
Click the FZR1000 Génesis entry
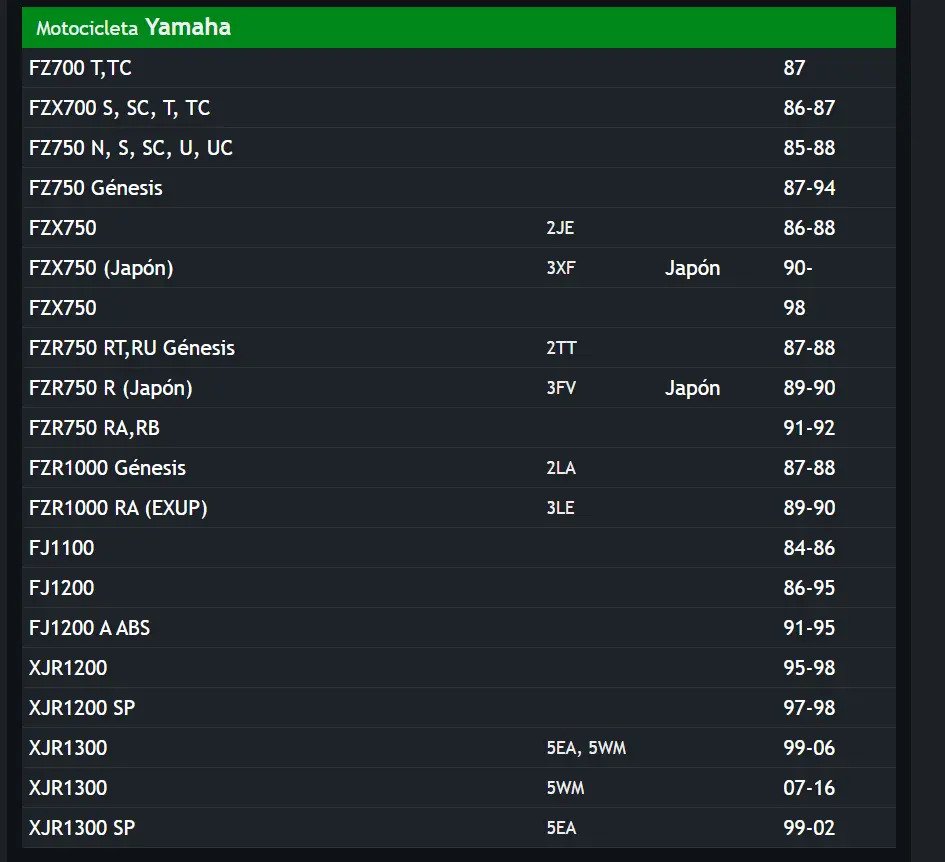tap(107, 468)
